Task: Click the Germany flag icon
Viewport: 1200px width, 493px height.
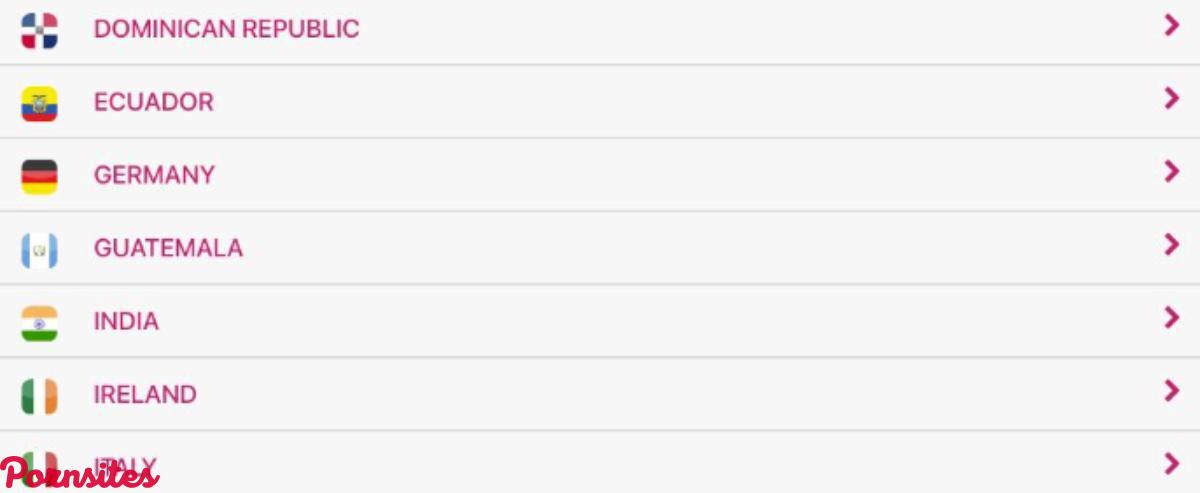Action: (x=39, y=176)
